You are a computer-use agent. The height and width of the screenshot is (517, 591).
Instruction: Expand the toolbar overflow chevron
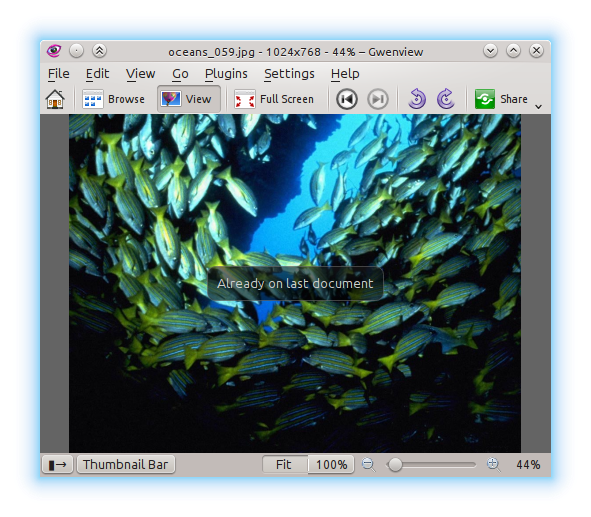coord(539,107)
